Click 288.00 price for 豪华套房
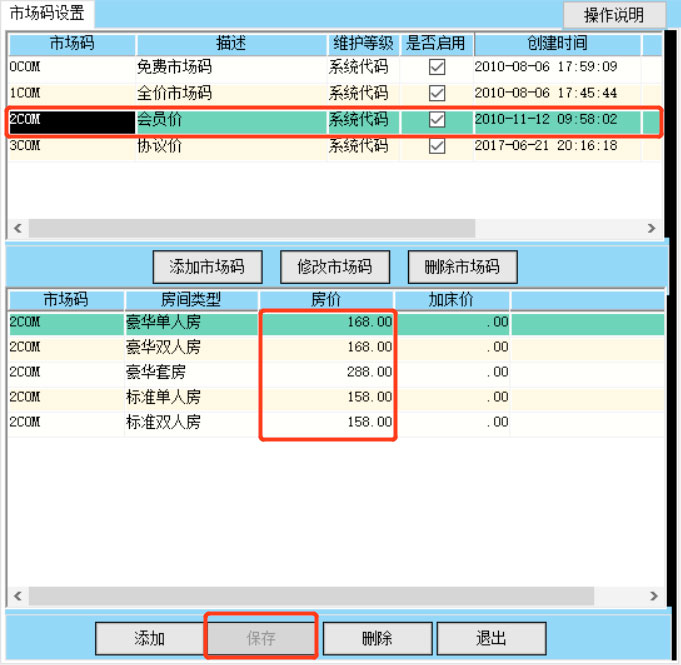This screenshot has width=681, height=665. click(370, 372)
